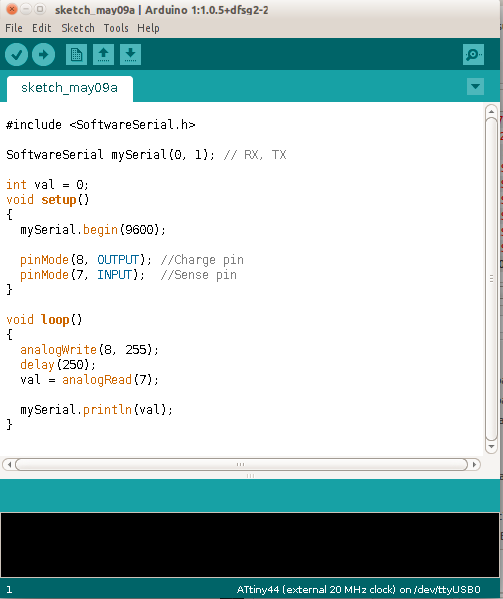Minimize the Arduino window
The height and width of the screenshot is (599, 503).
[26, 9]
